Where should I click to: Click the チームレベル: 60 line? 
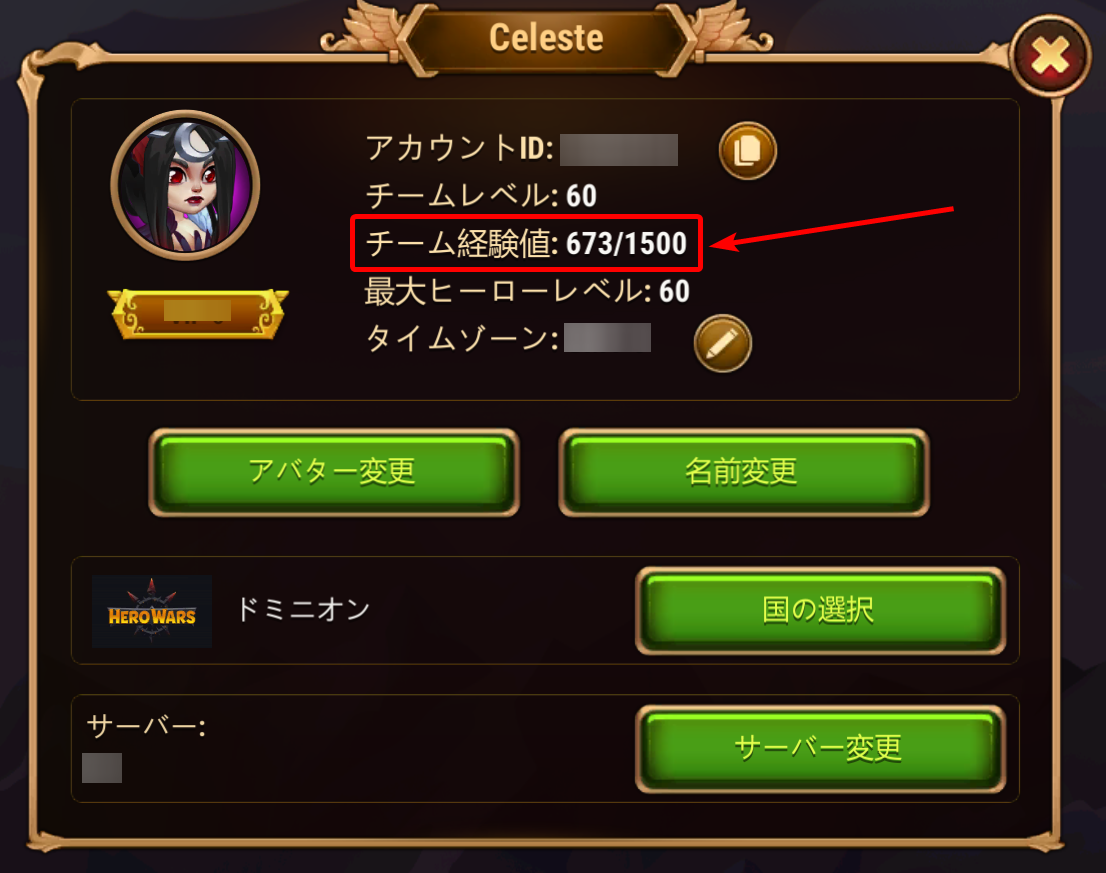(481, 196)
